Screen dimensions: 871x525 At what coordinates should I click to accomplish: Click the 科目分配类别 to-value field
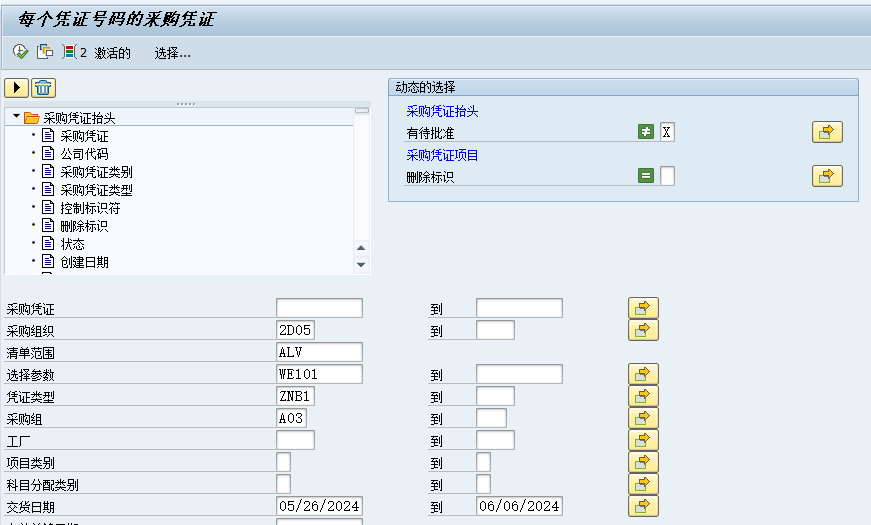(x=483, y=484)
